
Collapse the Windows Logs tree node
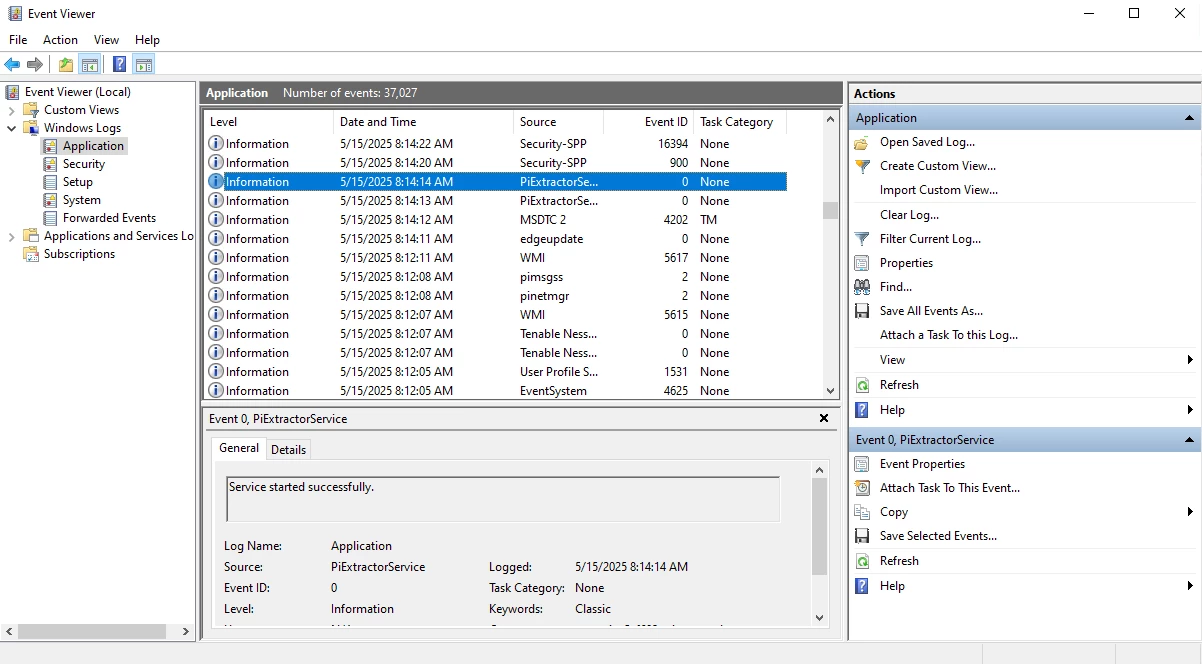(12, 128)
